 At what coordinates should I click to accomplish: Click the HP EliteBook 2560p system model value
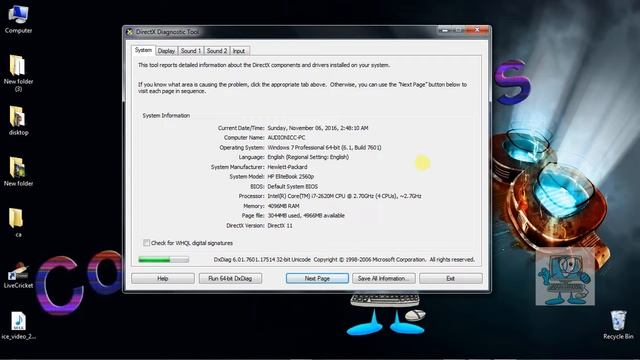pos(291,177)
